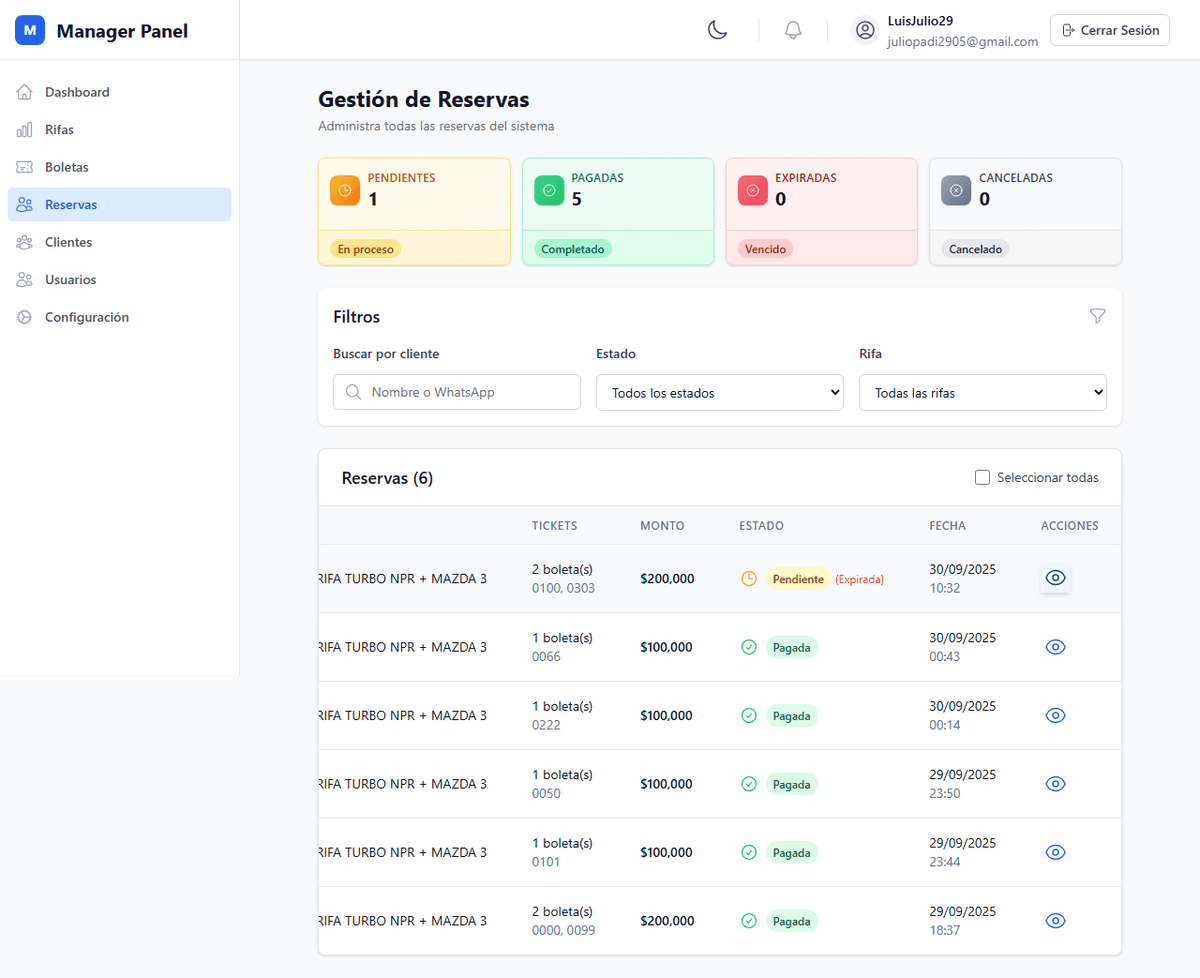
Task: Open Configuración from the sidebar
Action: (86, 317)
